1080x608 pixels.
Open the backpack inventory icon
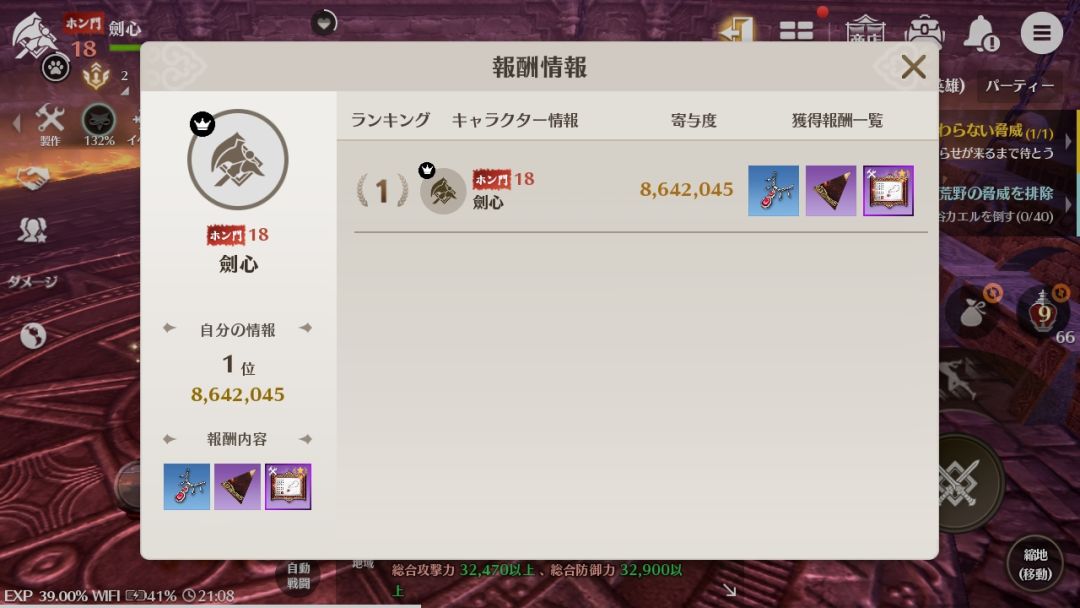[x=924, y=32]
